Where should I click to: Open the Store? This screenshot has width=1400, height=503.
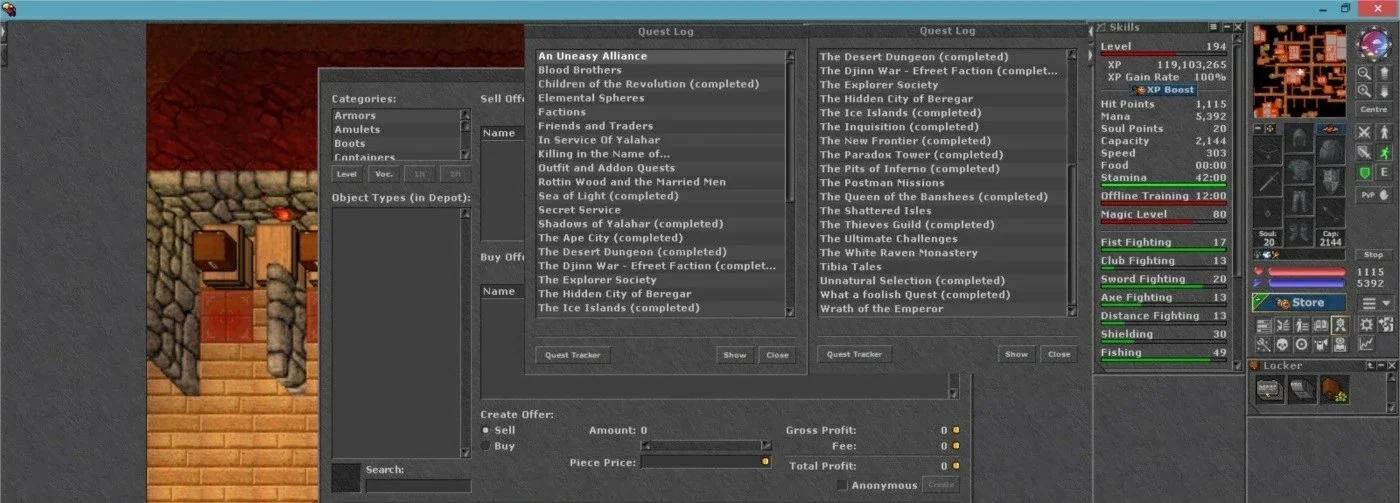click(1298, 302)
